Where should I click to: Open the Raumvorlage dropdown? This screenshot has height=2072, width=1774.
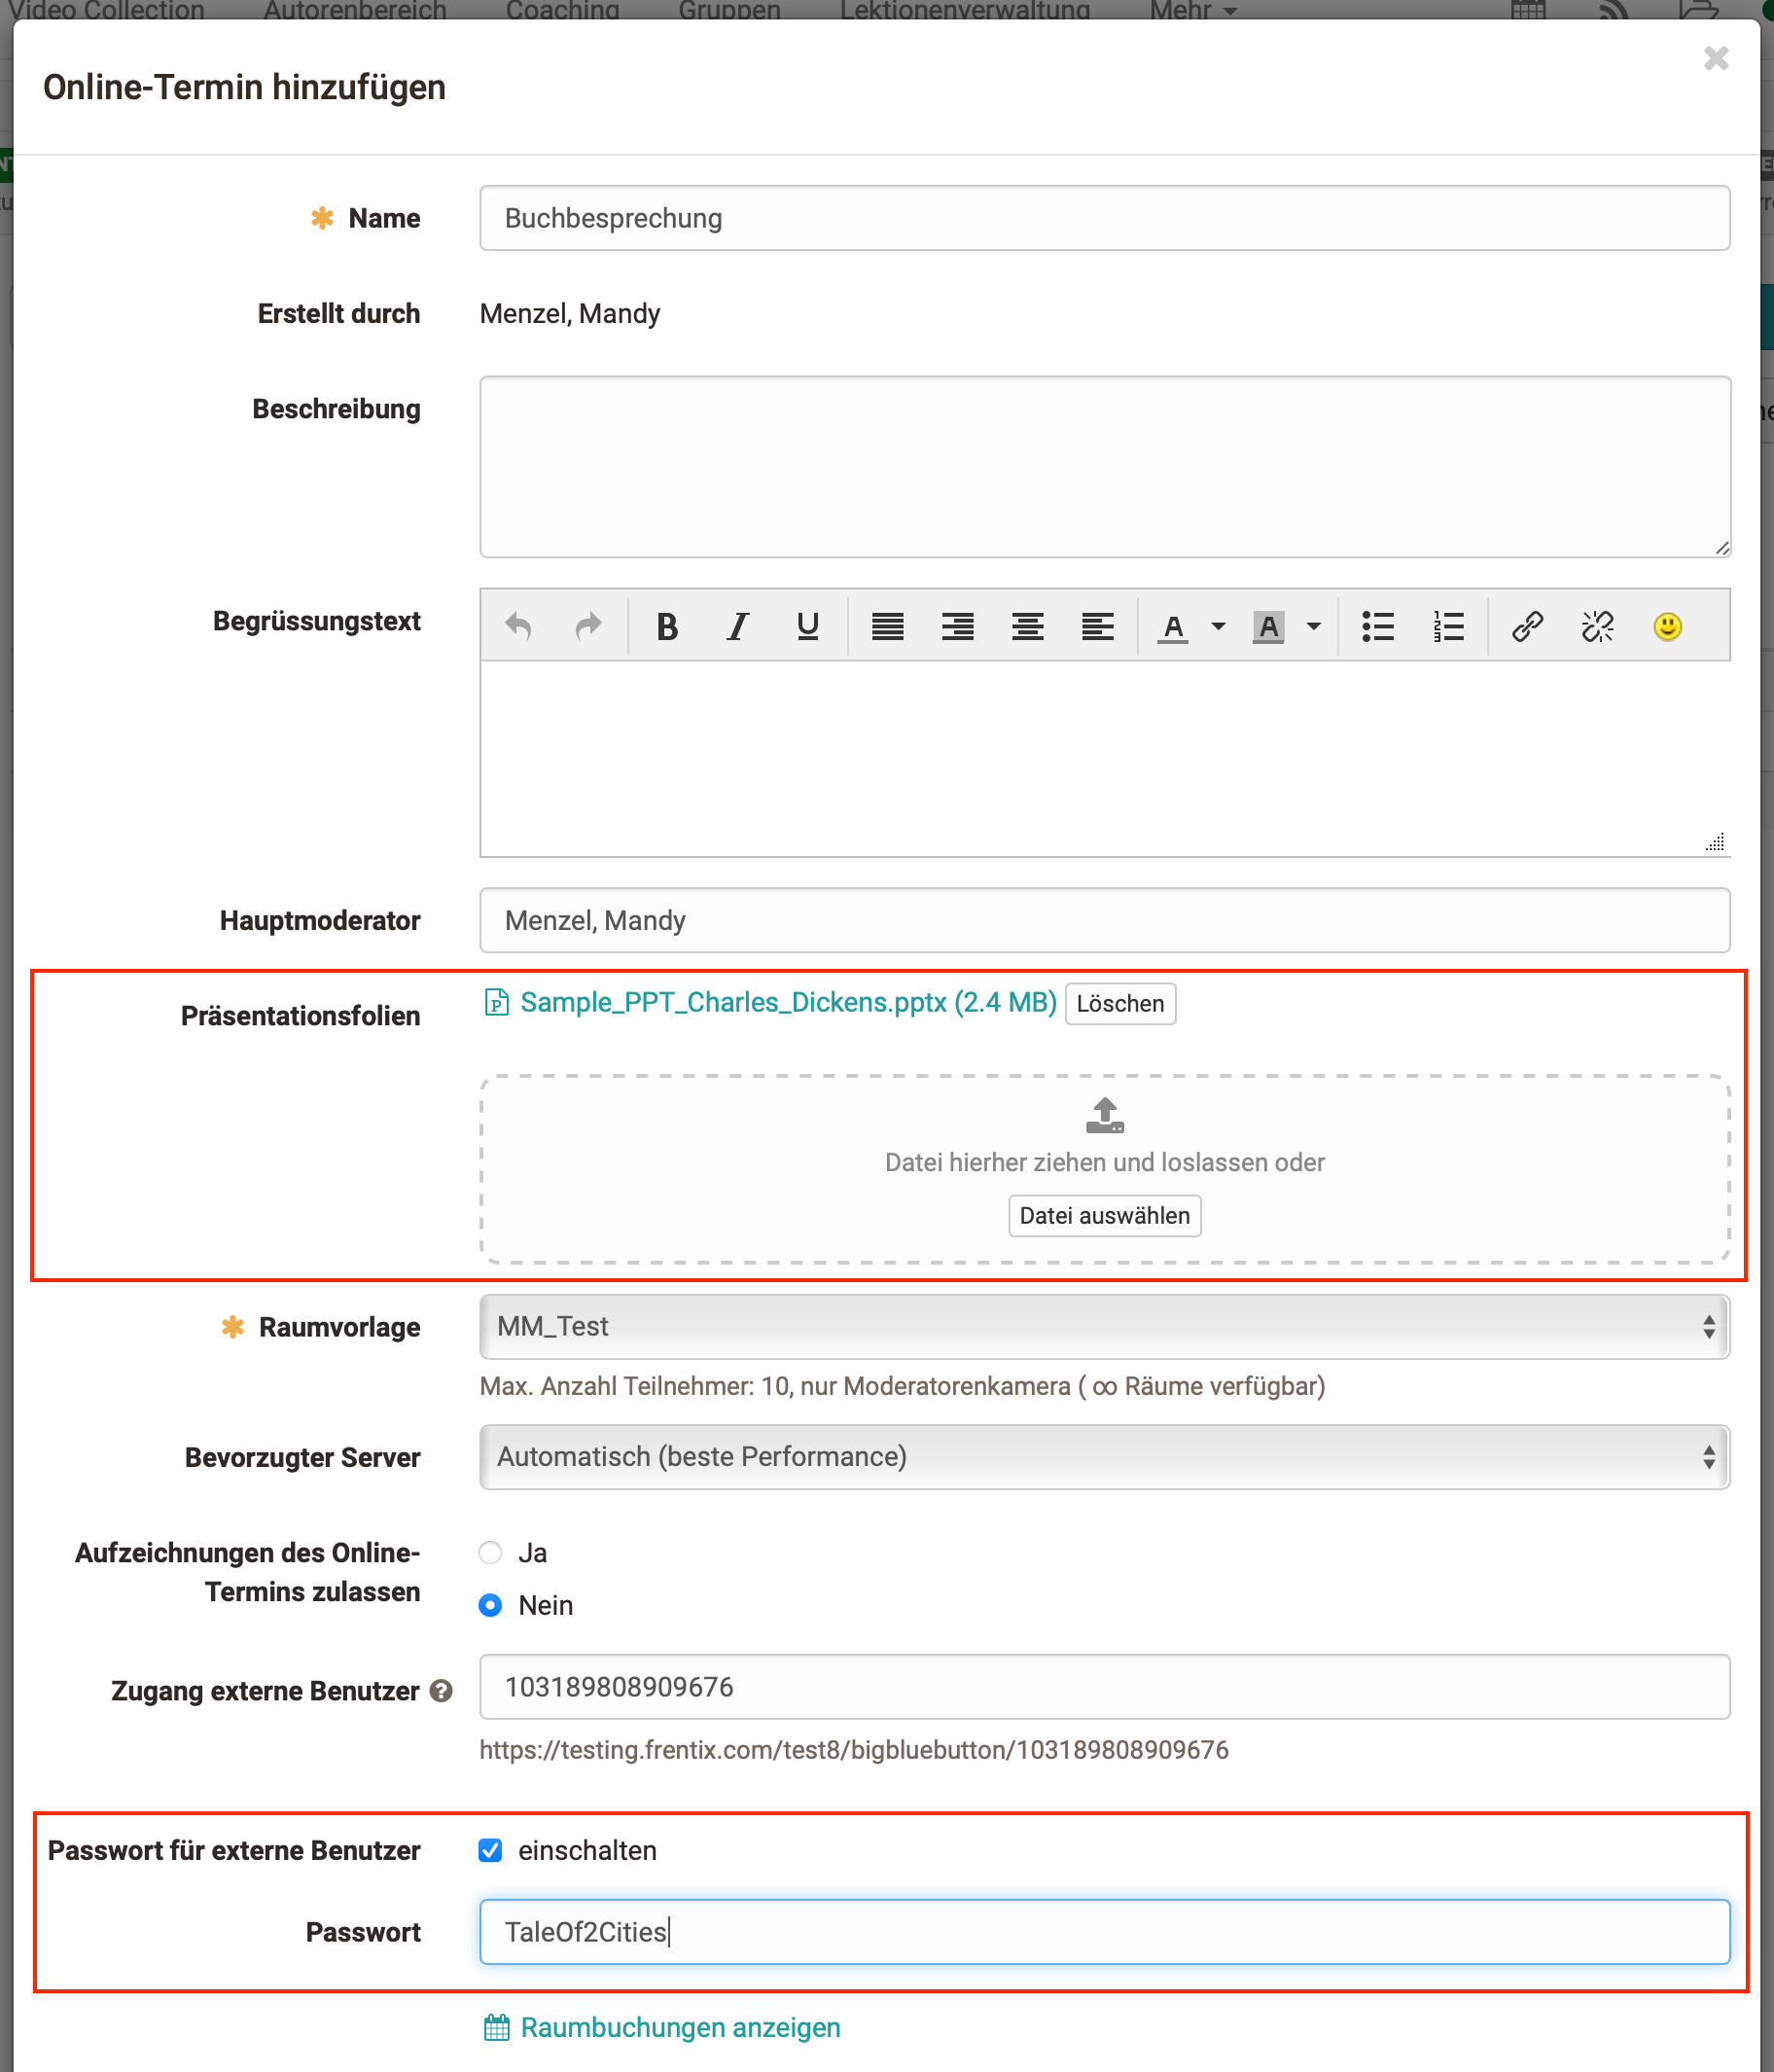[x=1104, y=1326]
